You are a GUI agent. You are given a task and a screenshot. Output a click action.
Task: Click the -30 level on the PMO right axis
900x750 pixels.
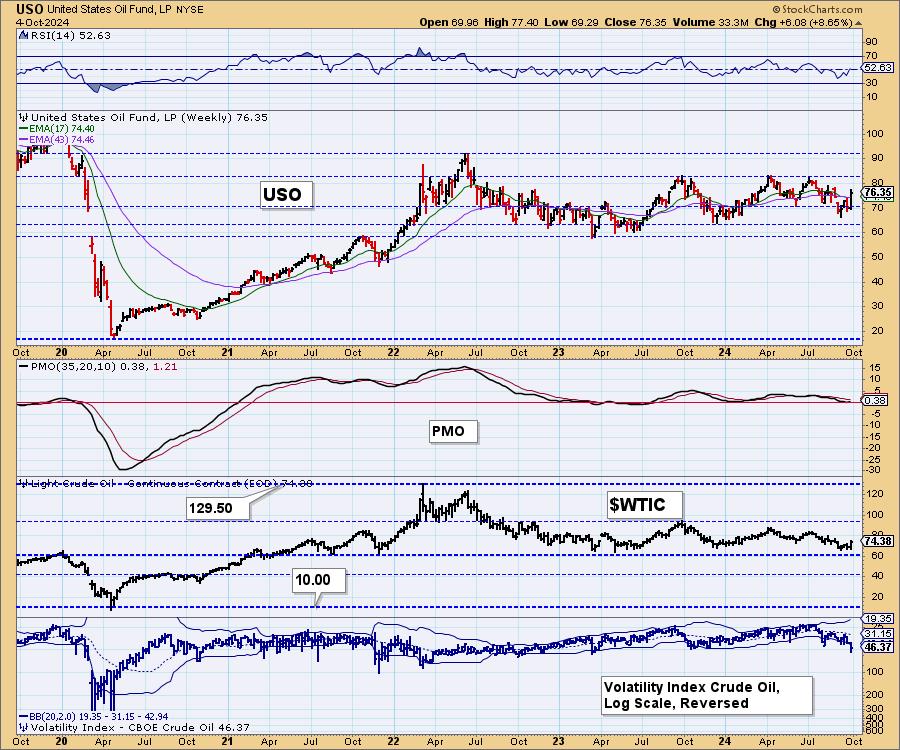click(x=874, y=470)
